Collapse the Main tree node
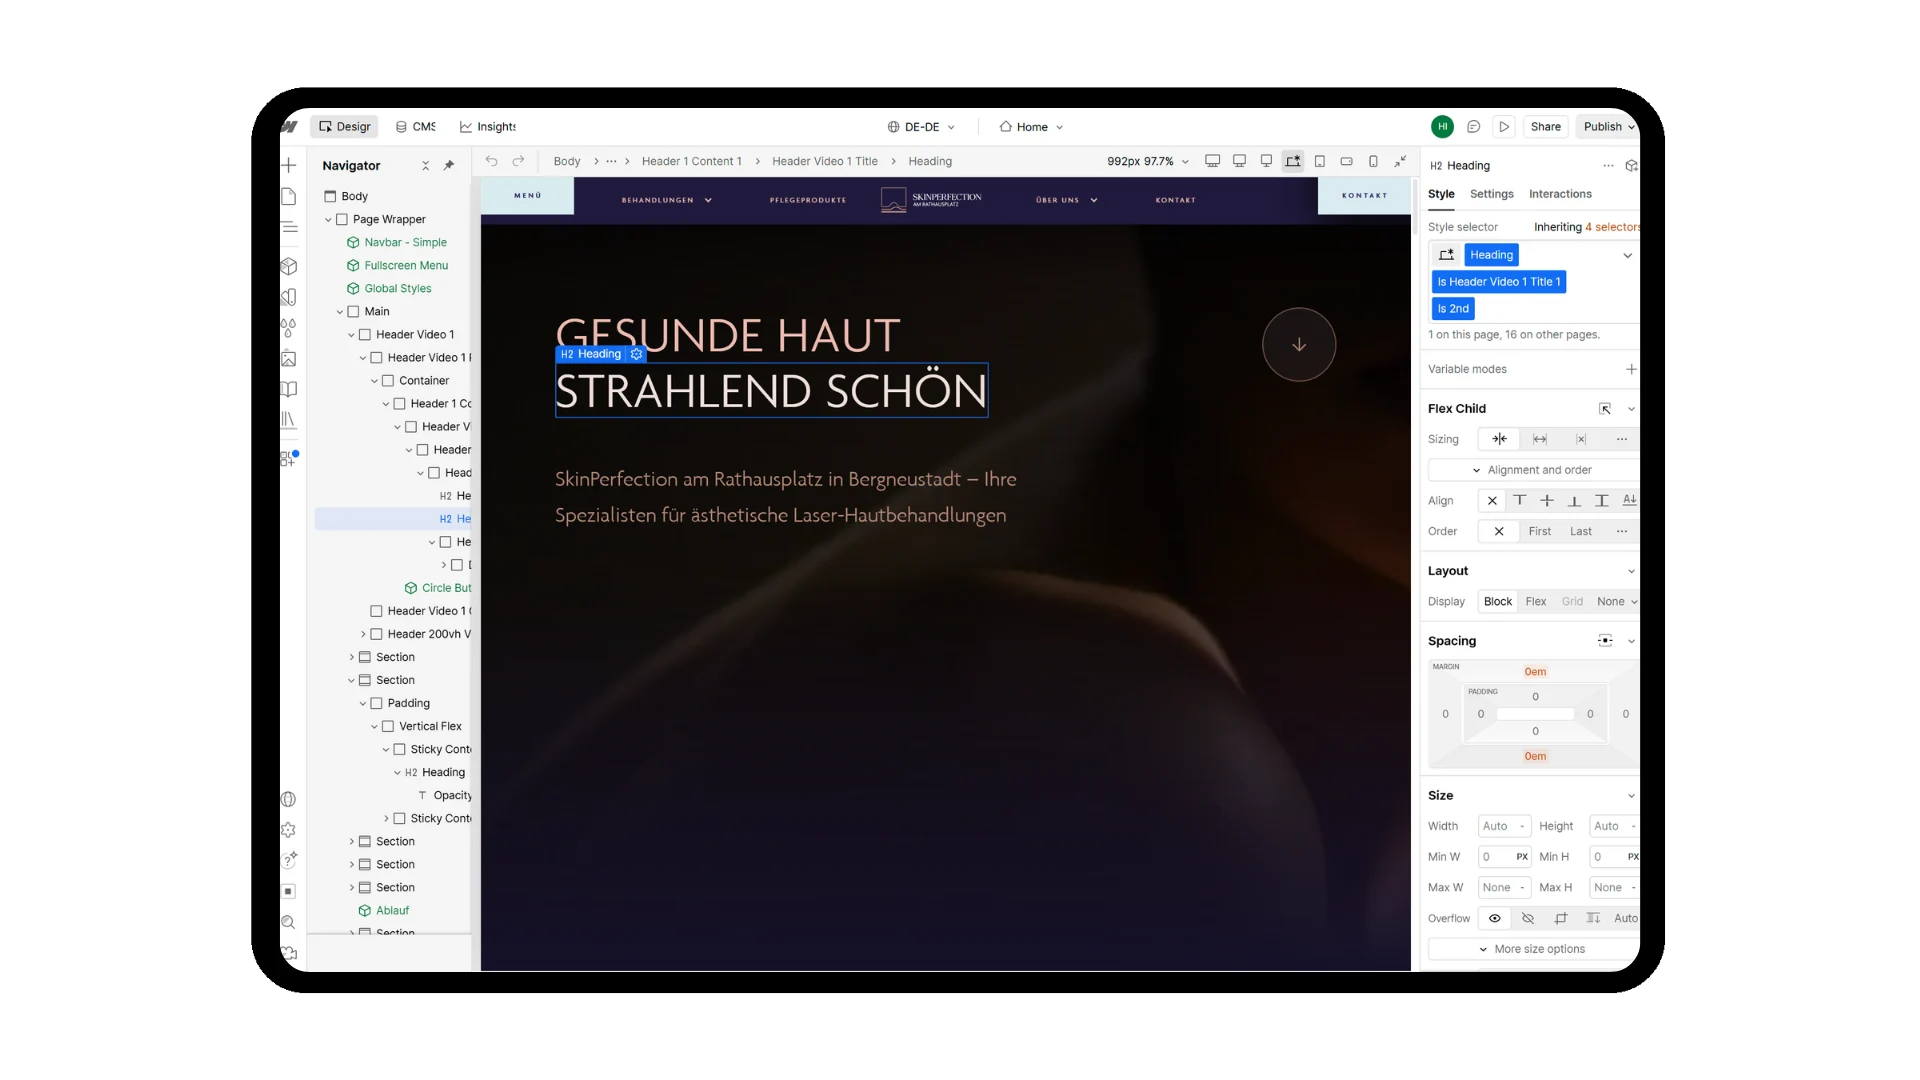 click(340, 312)
